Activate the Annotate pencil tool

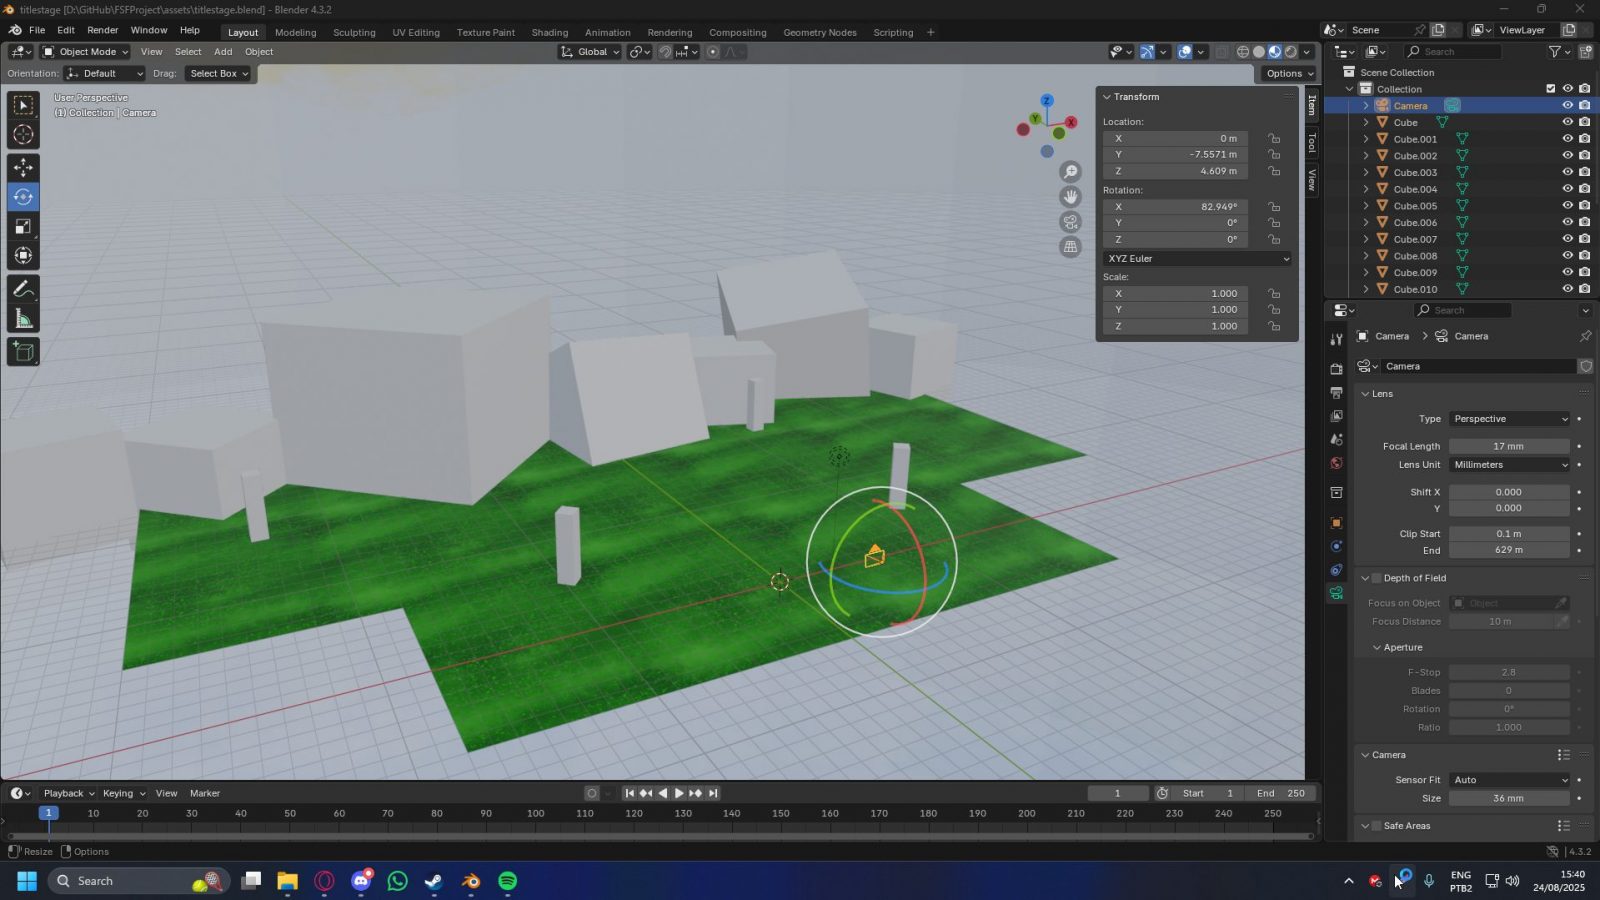[x=23, y=289]
